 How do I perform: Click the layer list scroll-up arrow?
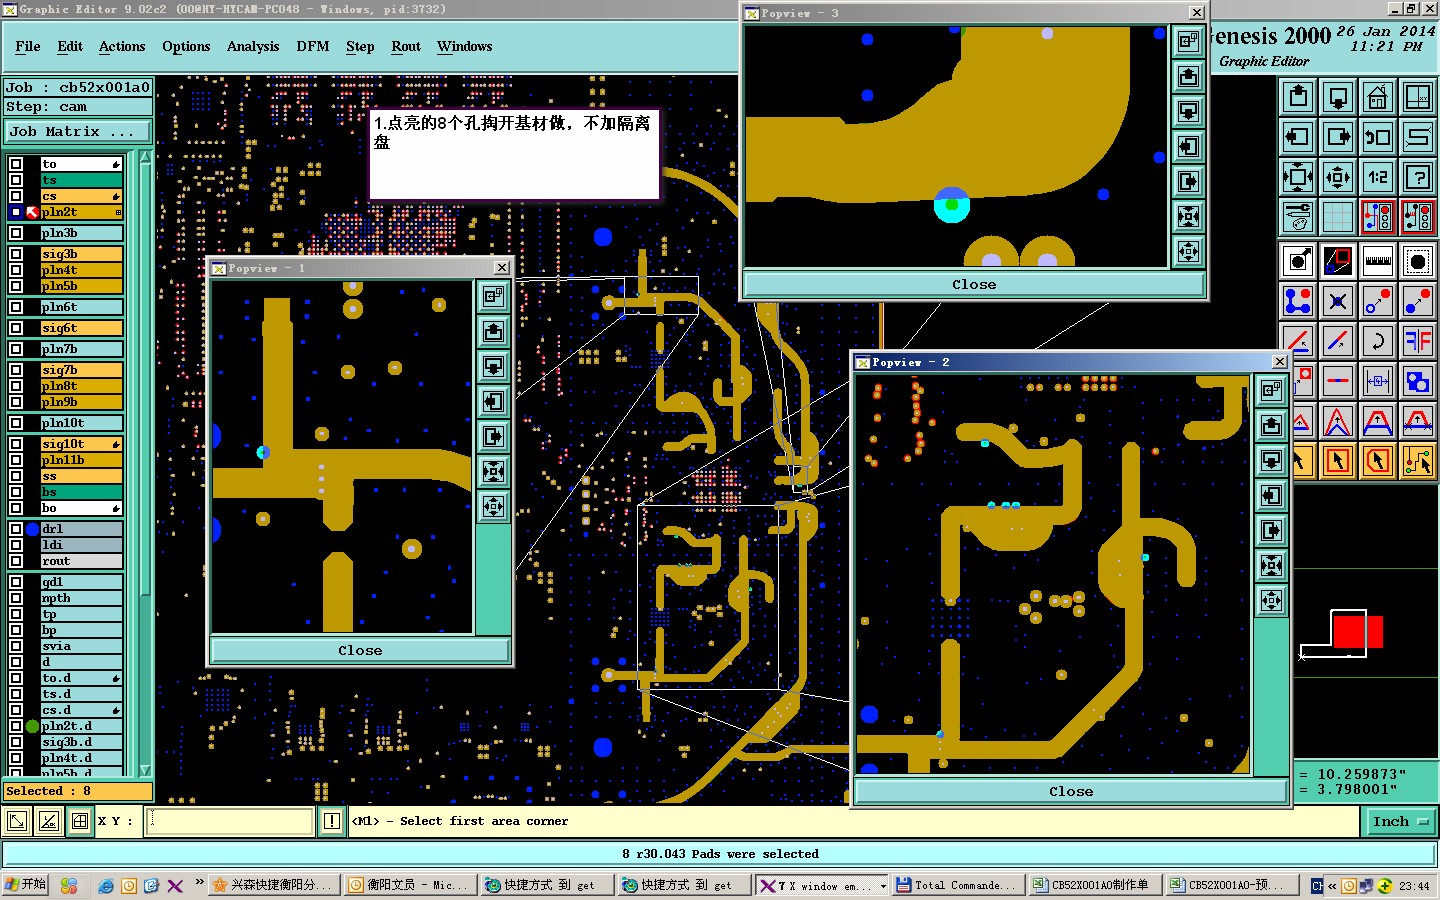coord(145,157)
